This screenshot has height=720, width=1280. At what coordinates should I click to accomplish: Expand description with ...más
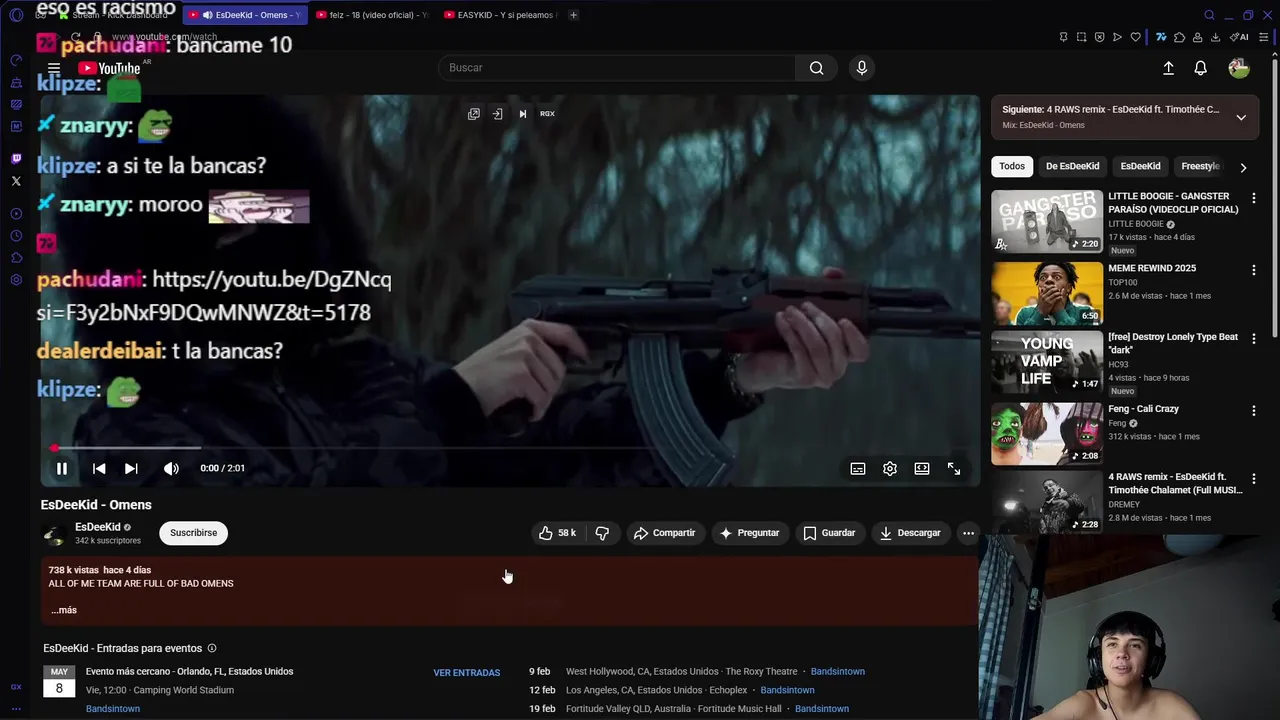point(64,610)
